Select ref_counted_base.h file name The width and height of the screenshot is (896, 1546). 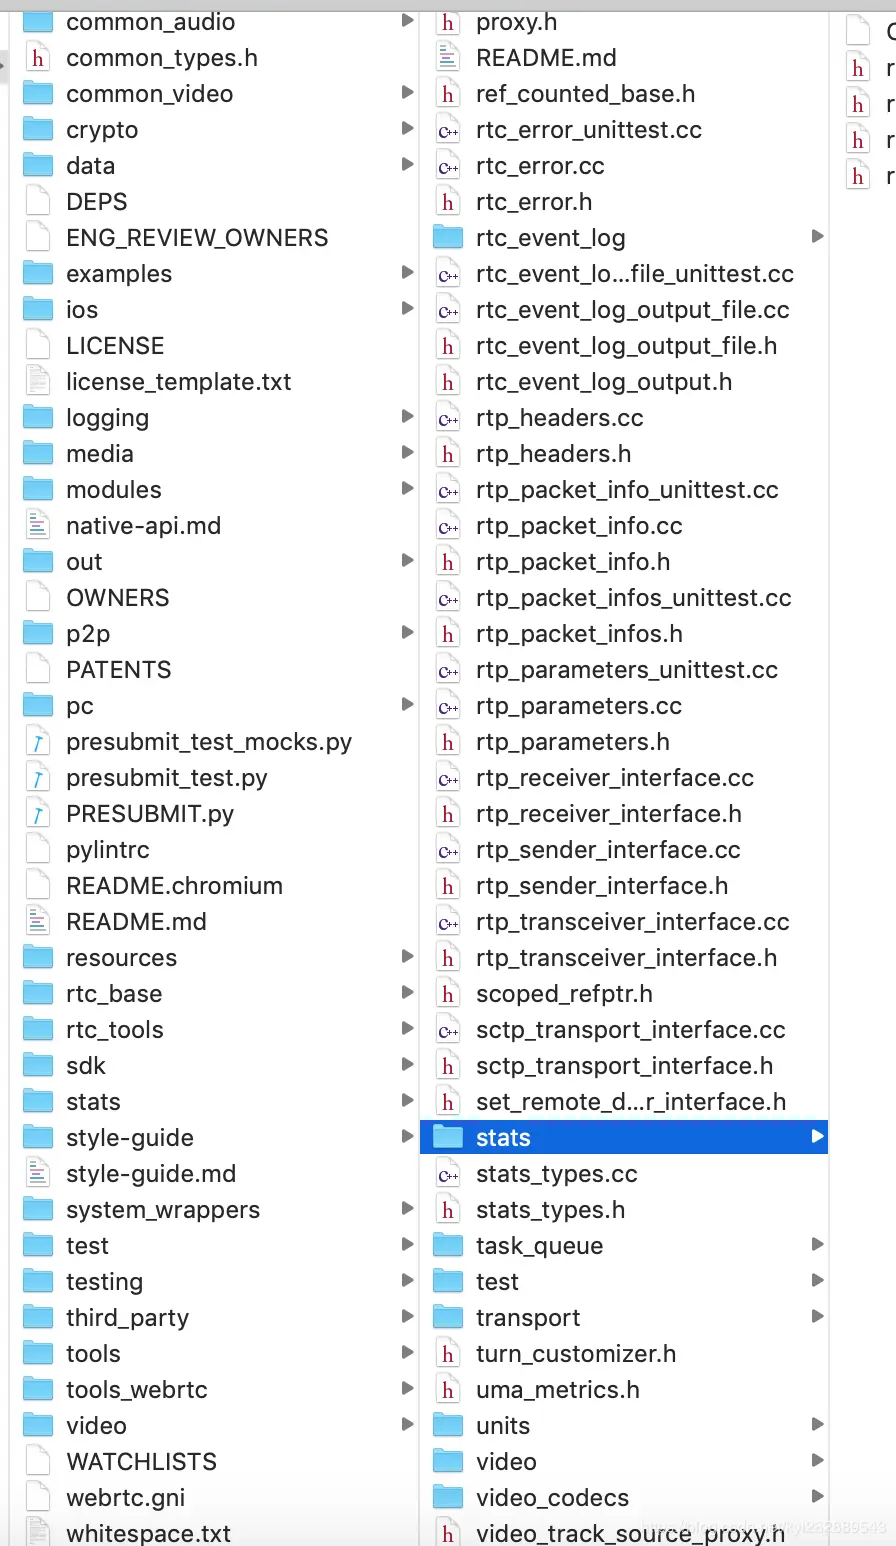[585, 94]
